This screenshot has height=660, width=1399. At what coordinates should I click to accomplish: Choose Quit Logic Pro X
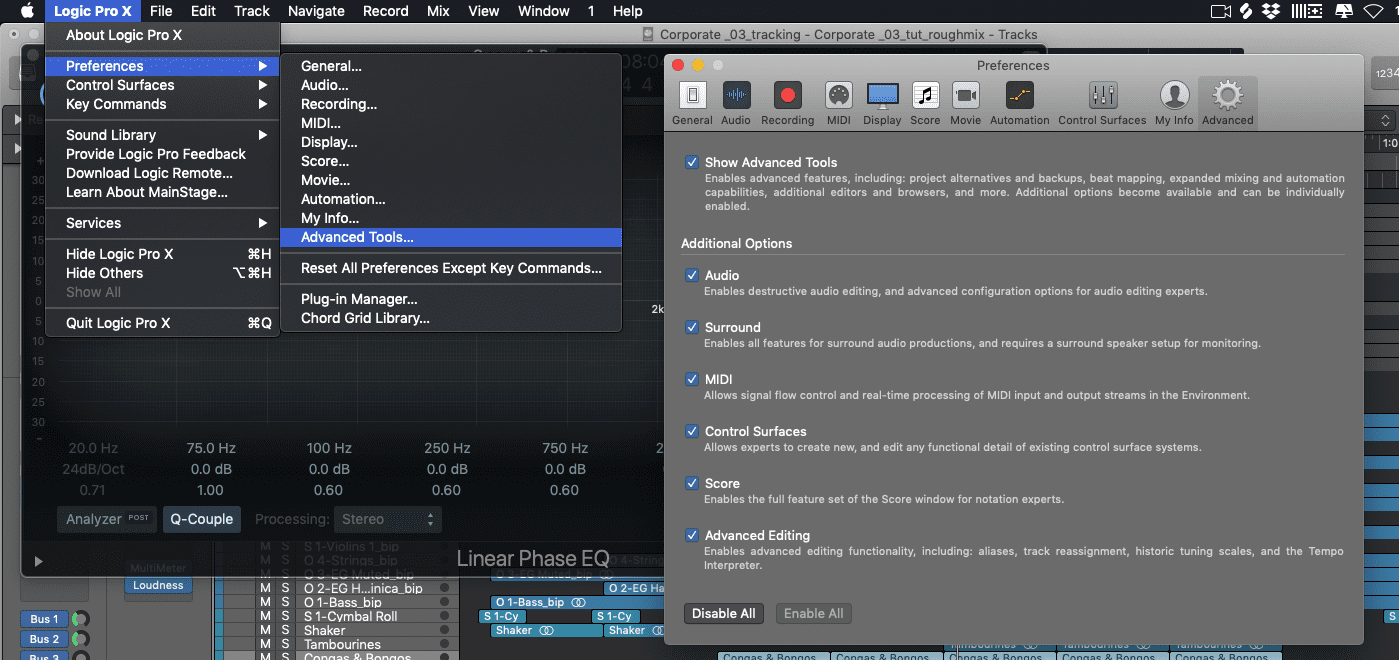(163, 323)
